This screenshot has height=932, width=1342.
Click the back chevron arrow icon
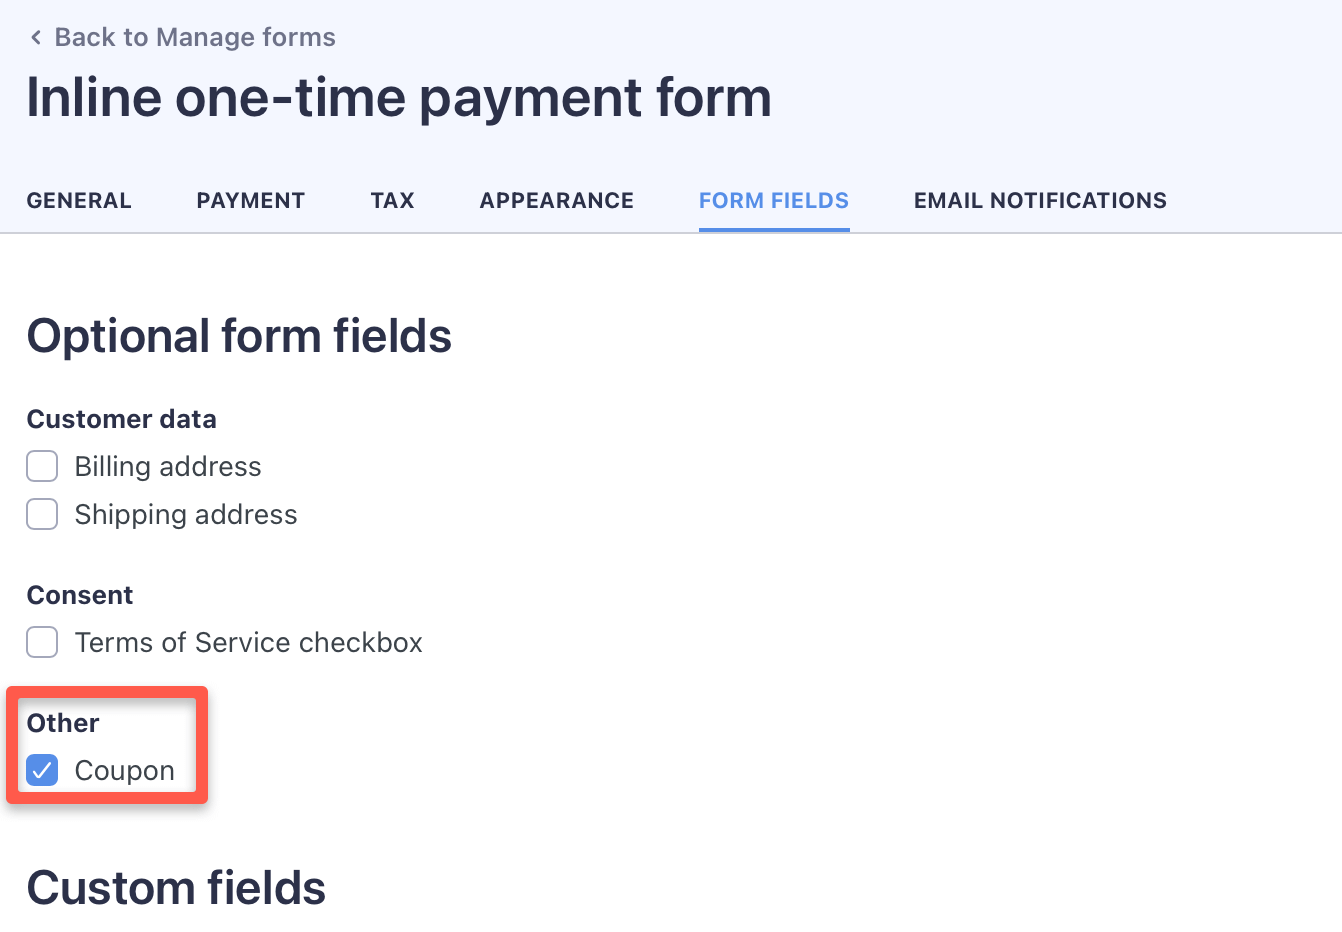pyautogui.click(x=36, y=38)
